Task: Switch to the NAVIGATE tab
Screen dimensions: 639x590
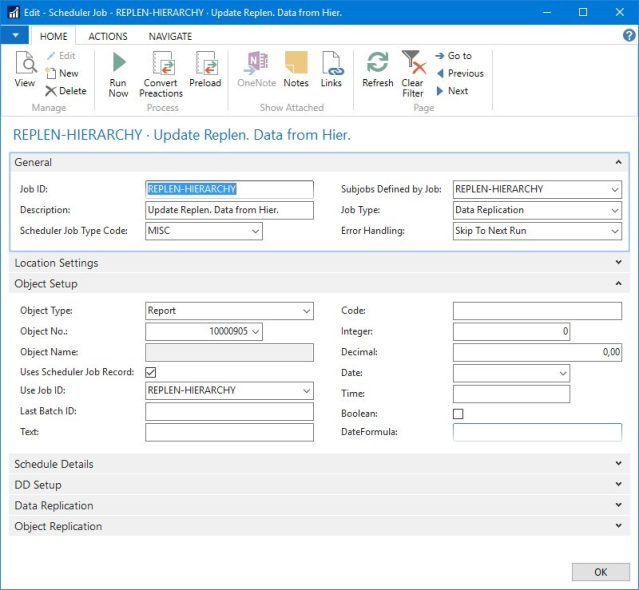Action: coord(171,36)
